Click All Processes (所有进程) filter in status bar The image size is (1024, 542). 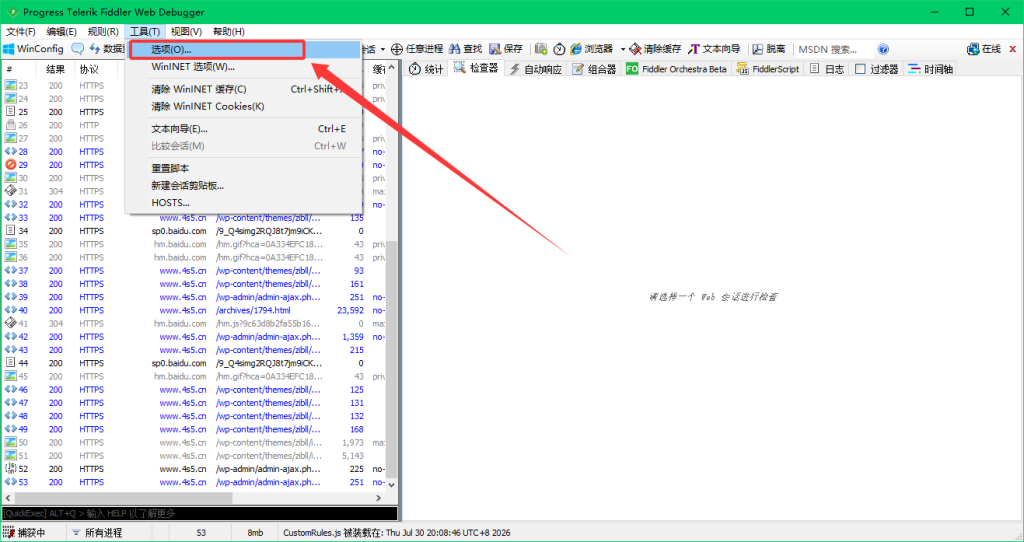tap(97, 533)
